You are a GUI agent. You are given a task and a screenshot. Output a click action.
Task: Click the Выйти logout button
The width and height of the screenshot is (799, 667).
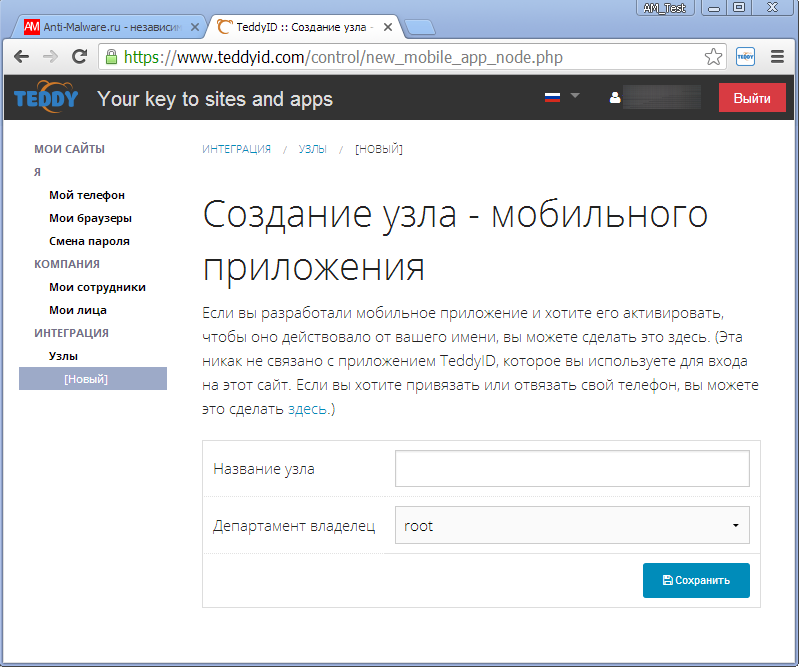pyautogui.click(x=752, y=98)
